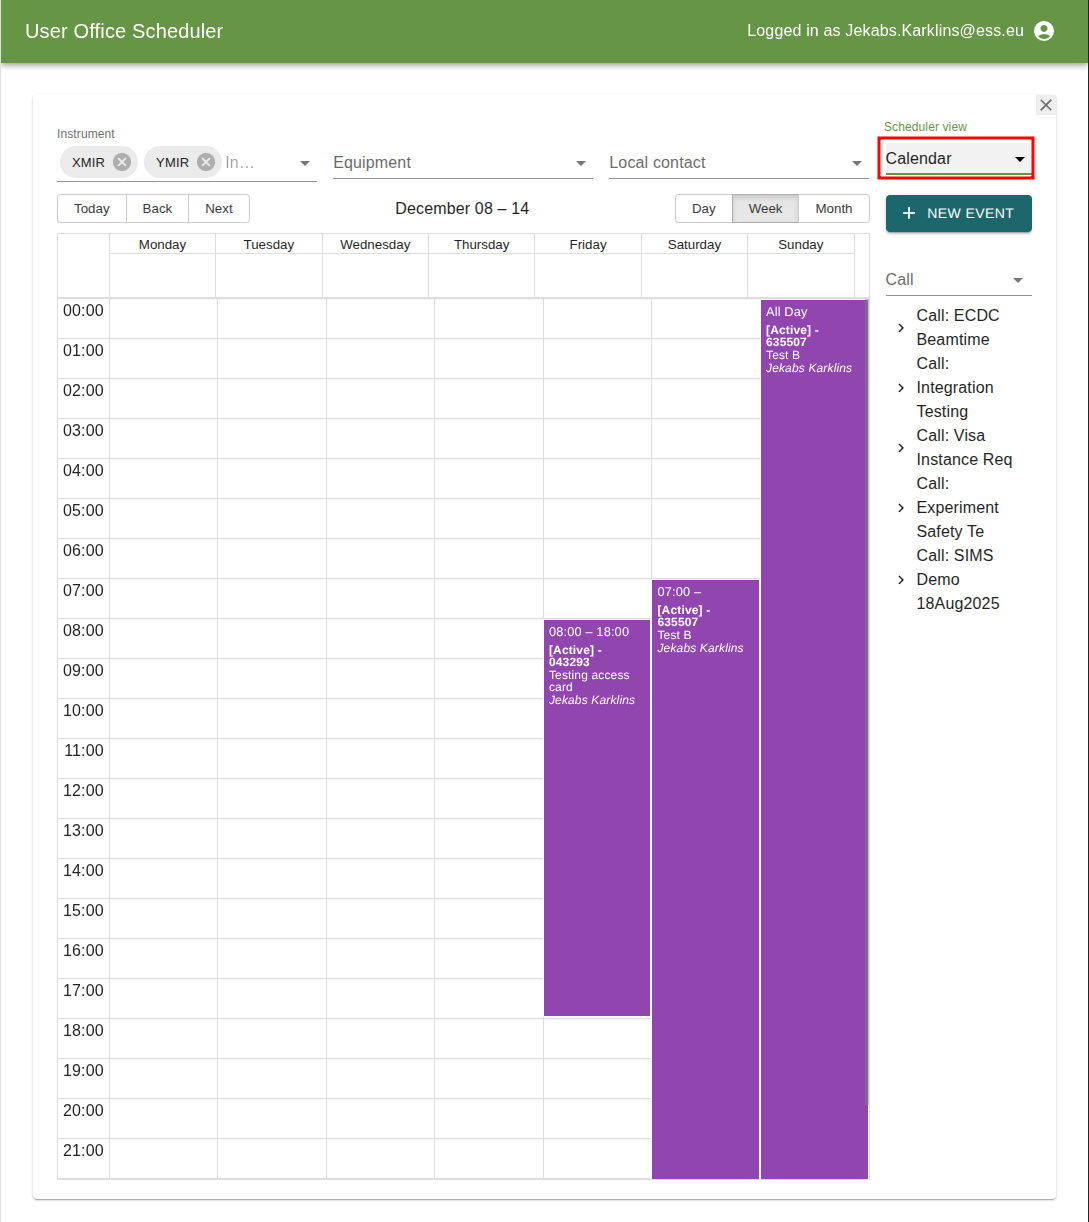This screenshot has width=1089, height=1222.
Task: Open the Scheduler view Calendar dropdown
Action: 955,158
